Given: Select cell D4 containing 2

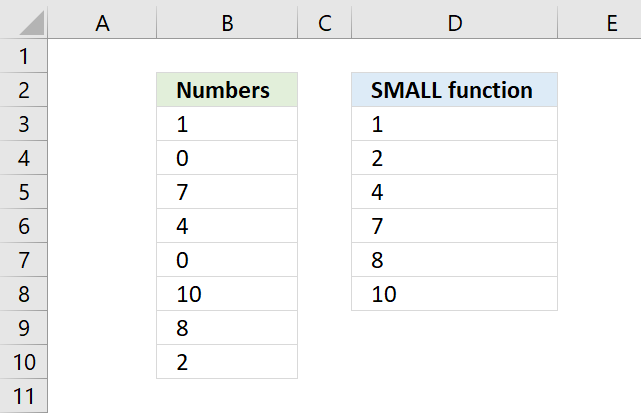Looking at the screenshot, I should click(454, 158).
